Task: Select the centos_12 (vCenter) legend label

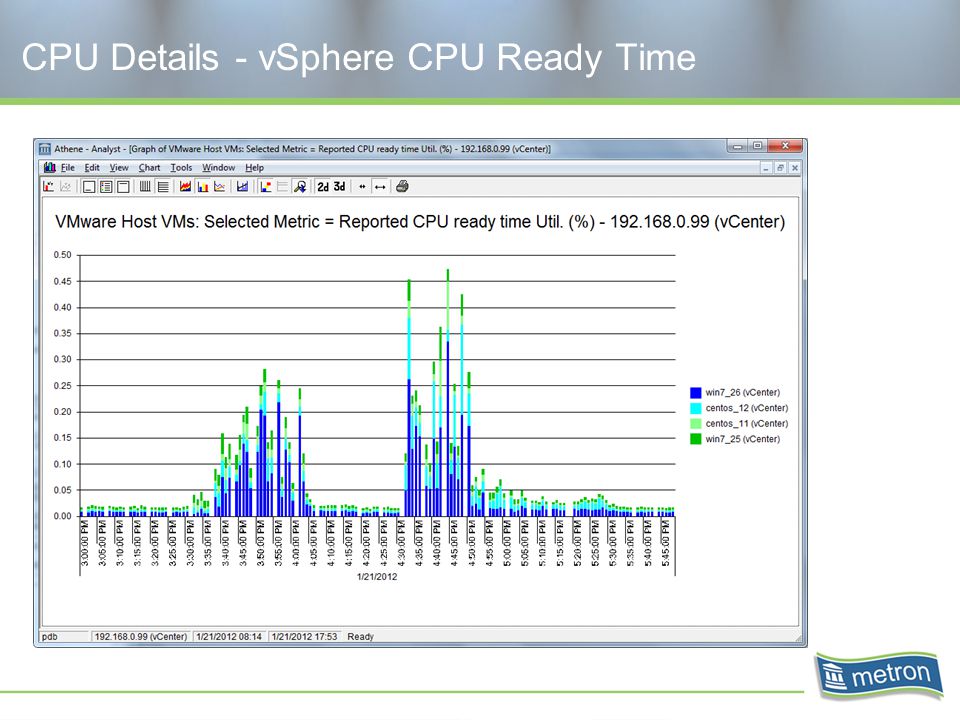Action: (x=746, y=408)
